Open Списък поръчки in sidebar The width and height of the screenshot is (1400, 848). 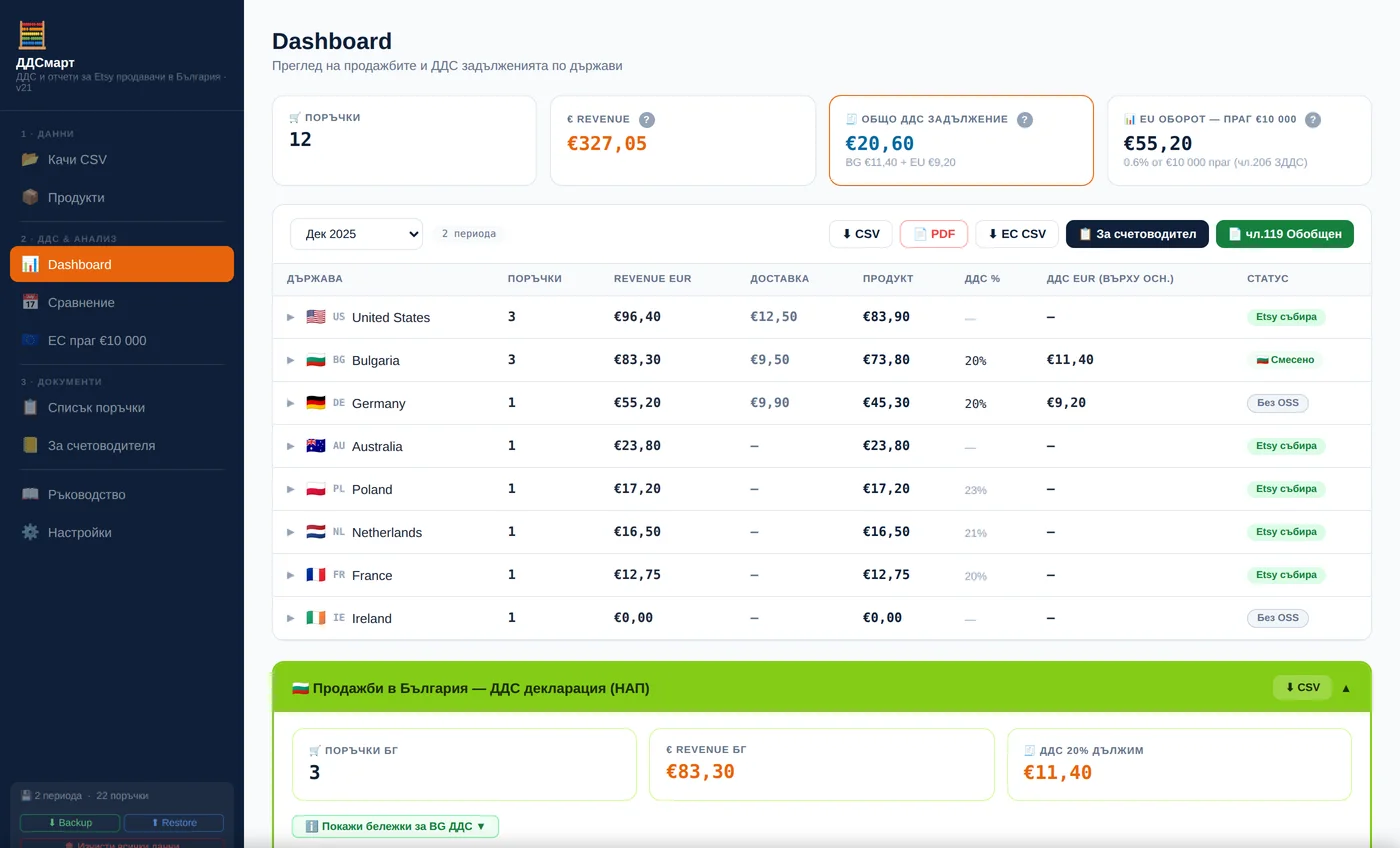122,407
